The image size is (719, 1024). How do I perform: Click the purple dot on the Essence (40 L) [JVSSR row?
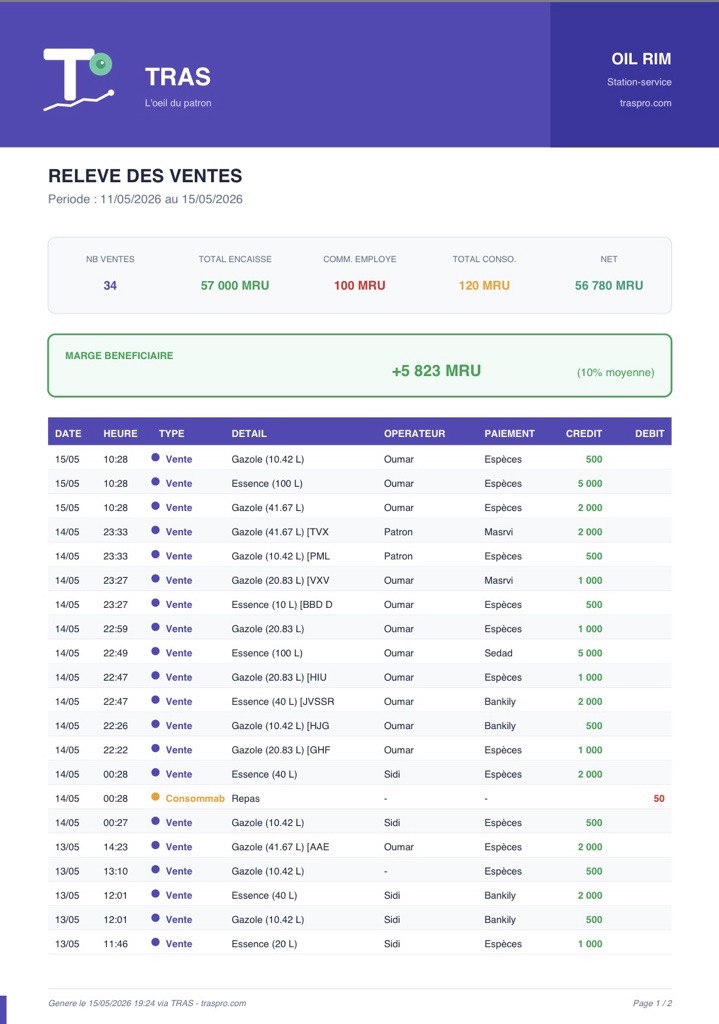click(155, 700)
